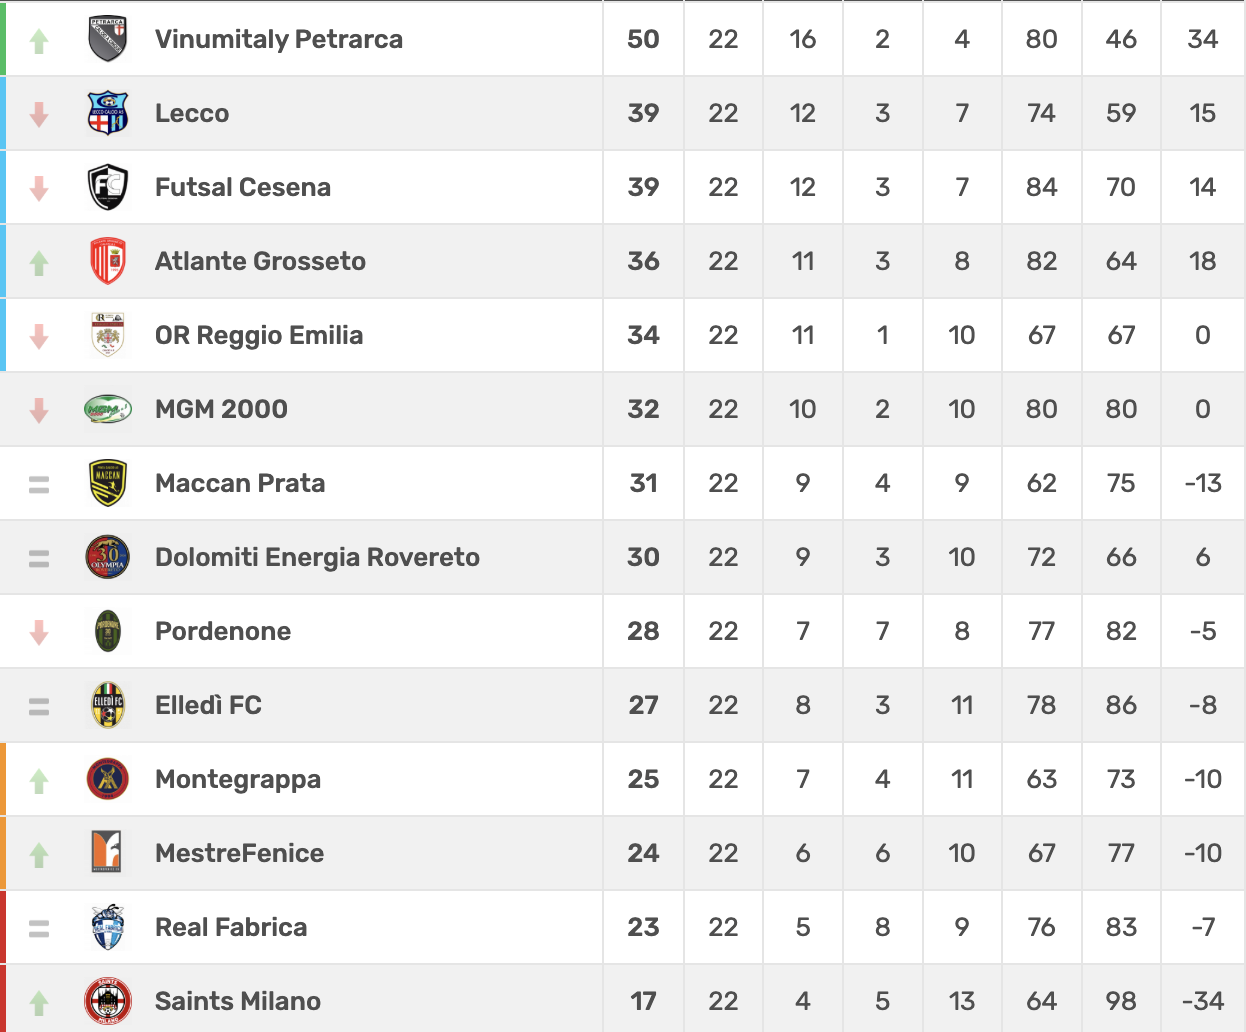The height and width of the screenshot is (1032, 1246).
Task: Click Vinumitaly Petrarca's 50 points value
Action: click(643, 39)
